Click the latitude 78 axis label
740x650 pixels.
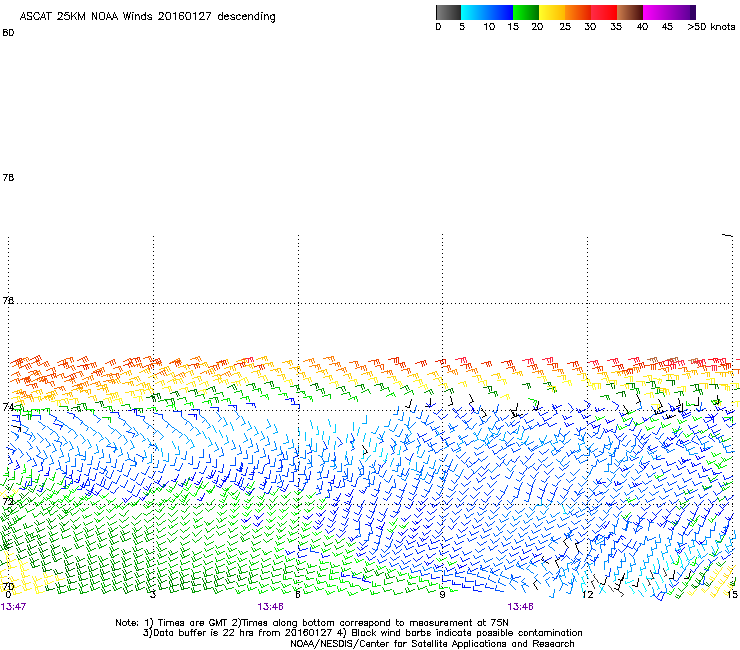[8, 177]
